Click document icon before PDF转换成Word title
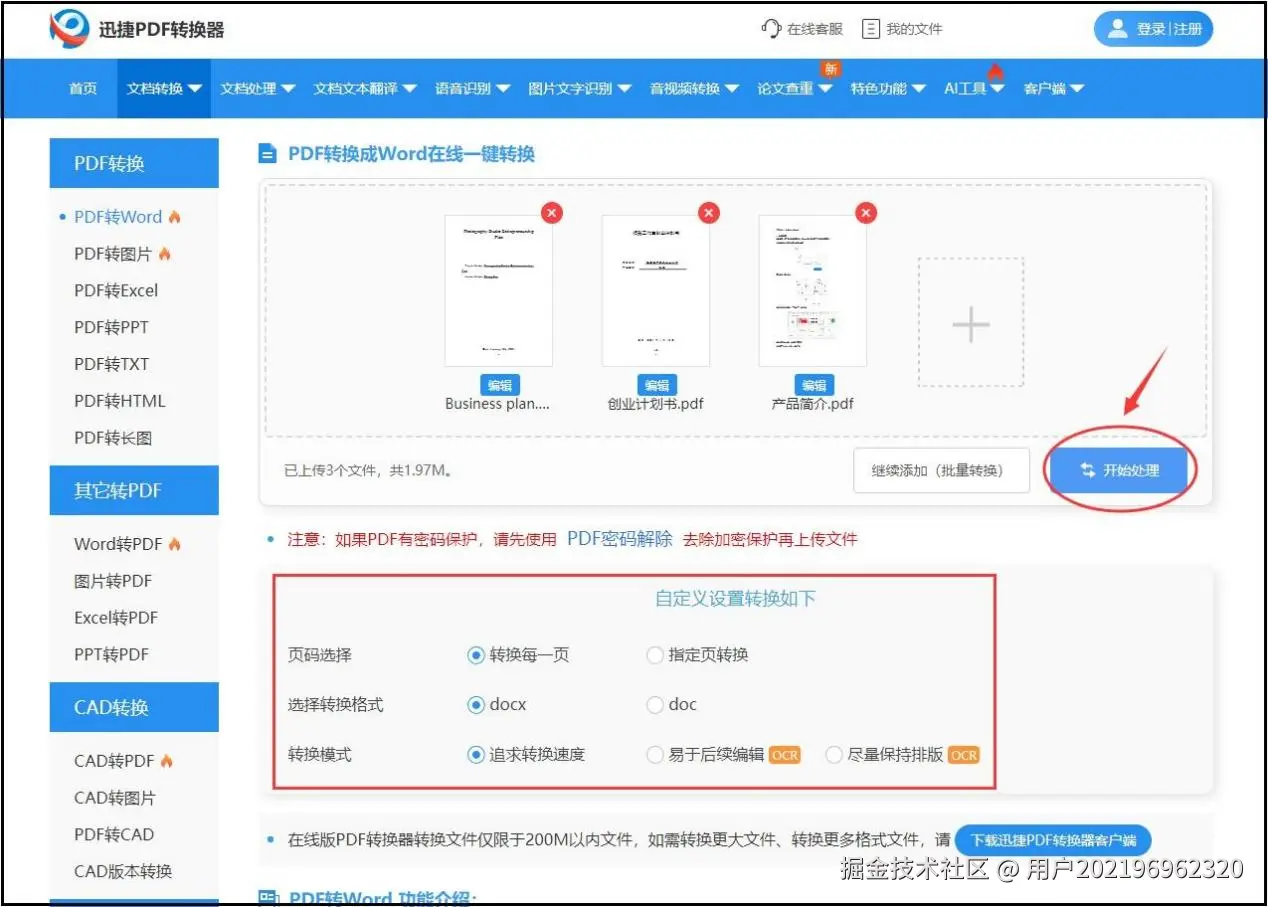The image size is (1268, 907). tap(267, 154)
